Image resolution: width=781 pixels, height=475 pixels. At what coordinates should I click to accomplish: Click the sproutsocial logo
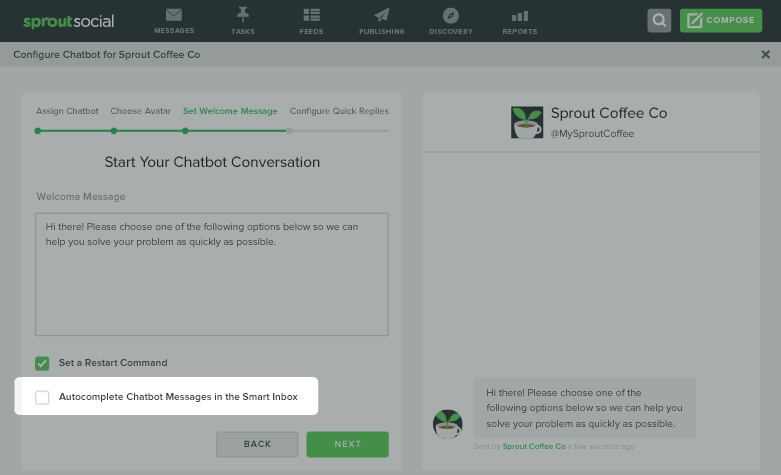(x=69, y=21)
